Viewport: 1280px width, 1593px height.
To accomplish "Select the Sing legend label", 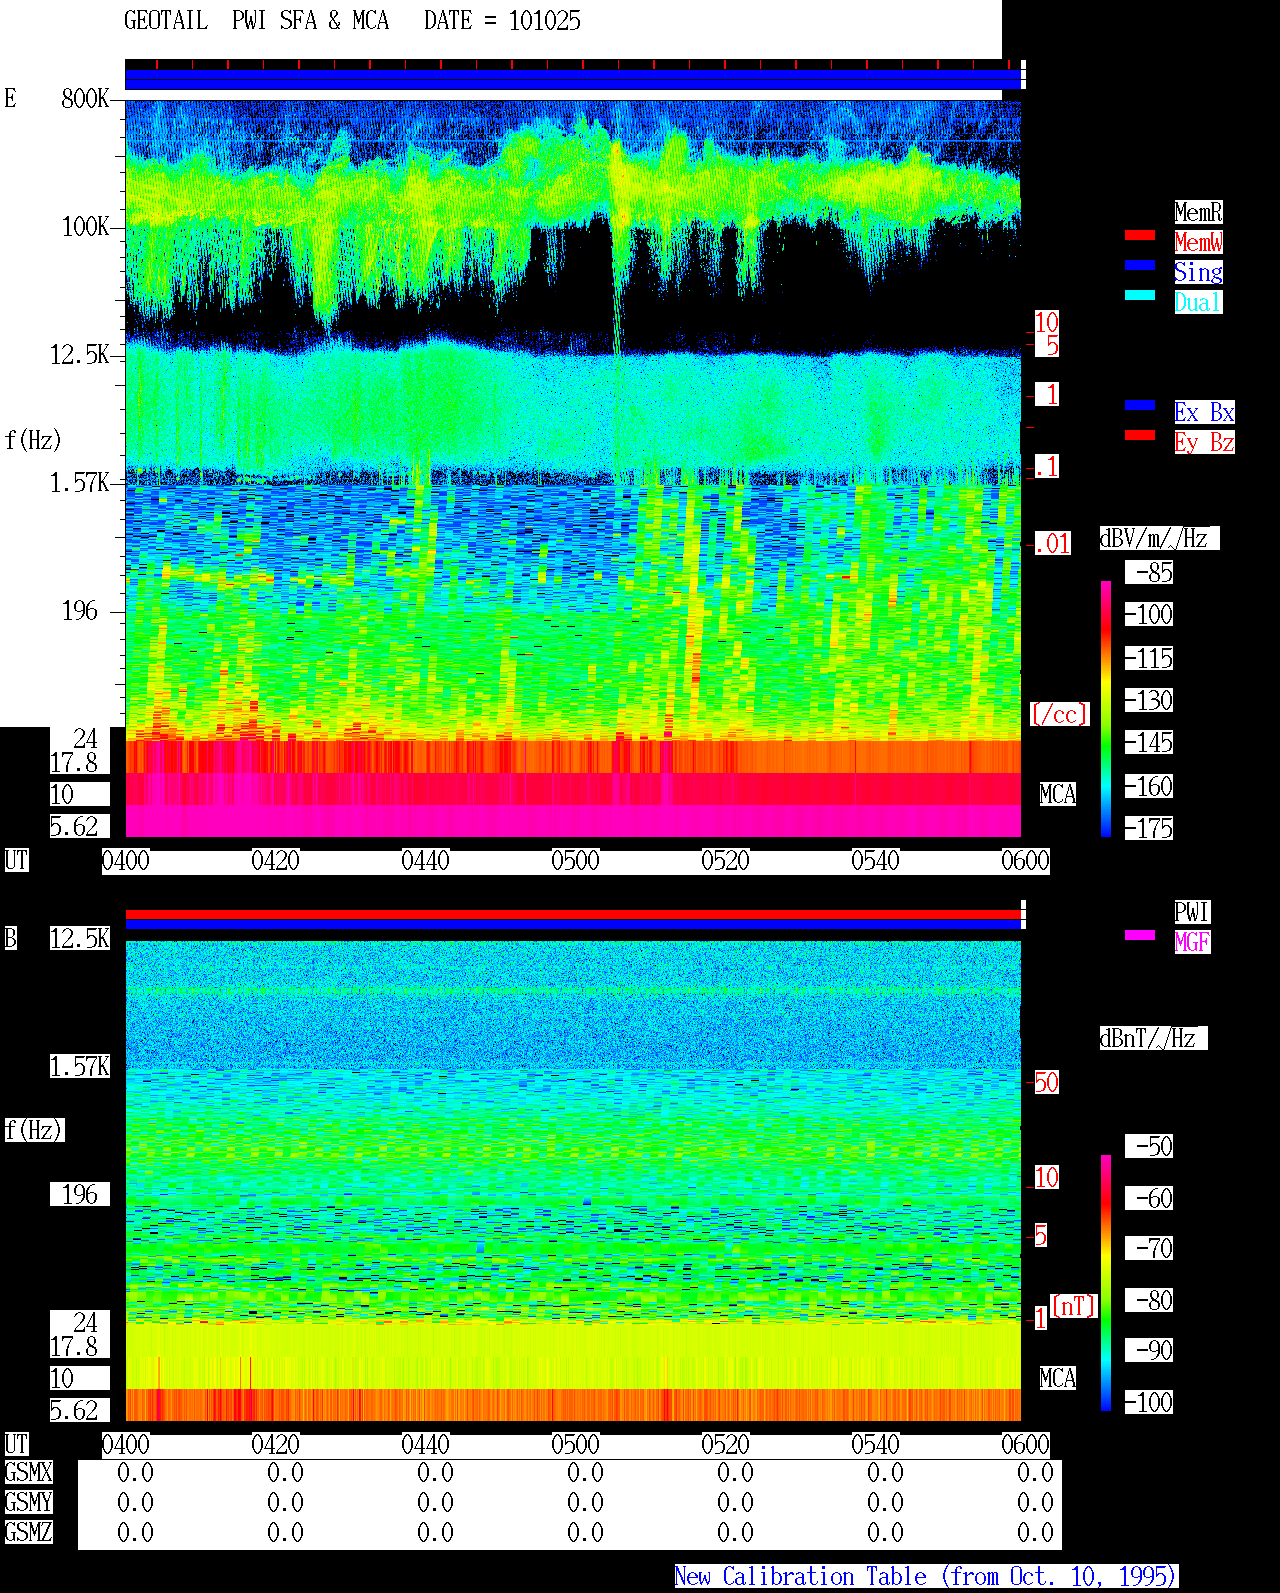I will coord(1198,272).
